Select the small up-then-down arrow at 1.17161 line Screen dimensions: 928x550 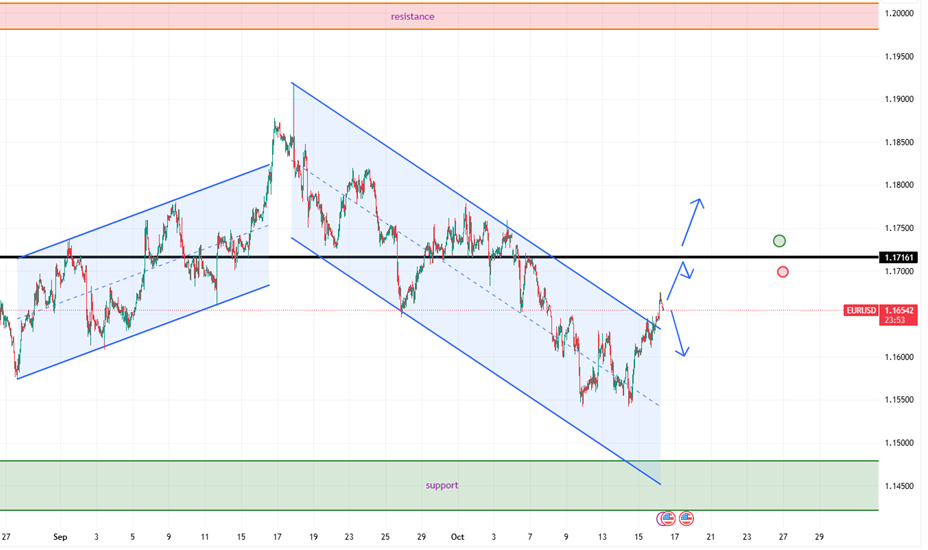[683, 271]
